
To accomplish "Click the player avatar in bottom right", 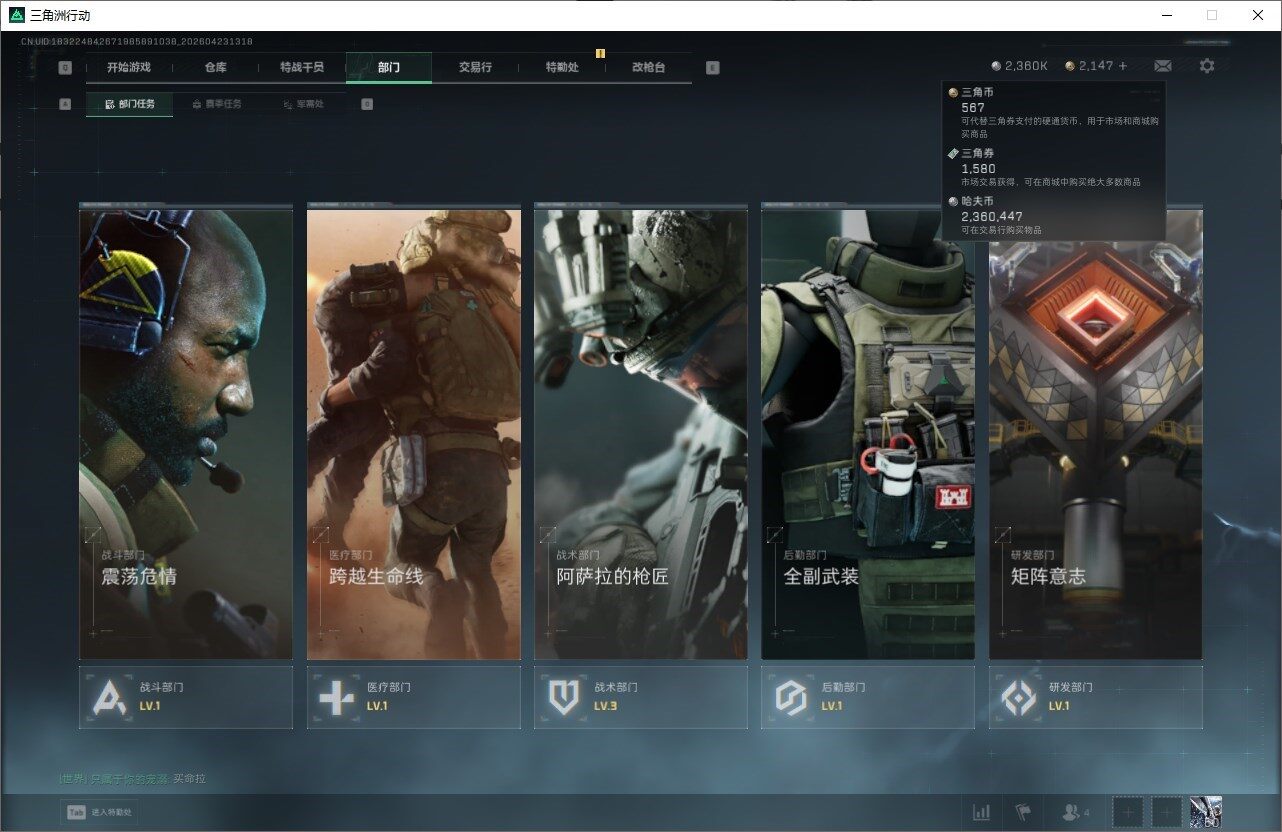I will click(x=1206, y=812).
